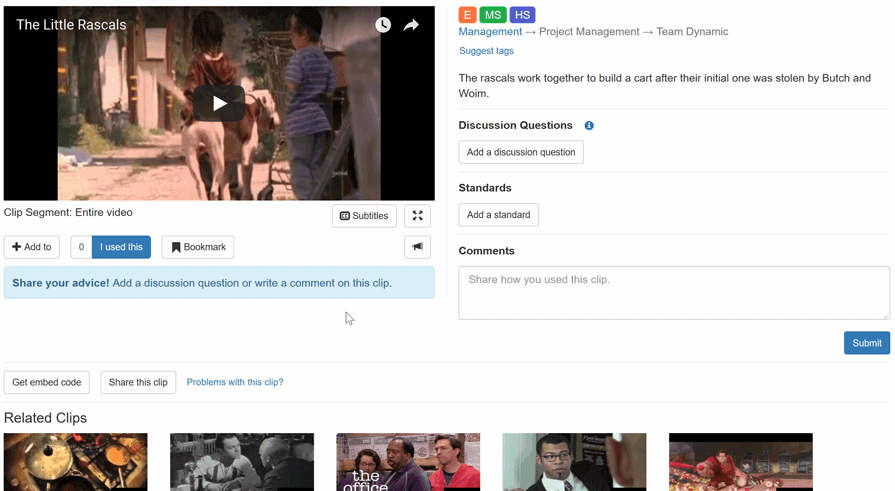Open the Wreck-It Ralph related clip
The width and height of the screenshot is (895, 491).
click(x=741, y=462)
